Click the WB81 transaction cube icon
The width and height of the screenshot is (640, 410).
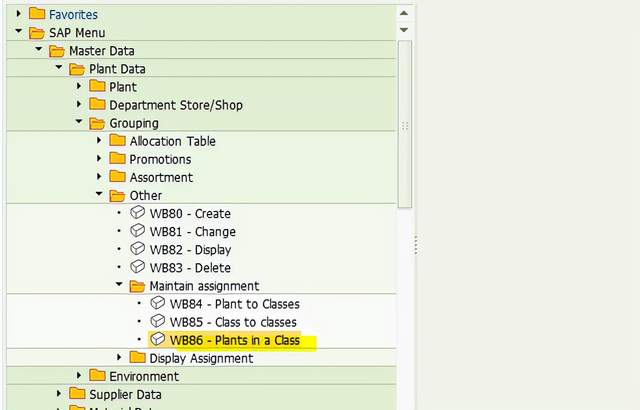tap(138, 230)
